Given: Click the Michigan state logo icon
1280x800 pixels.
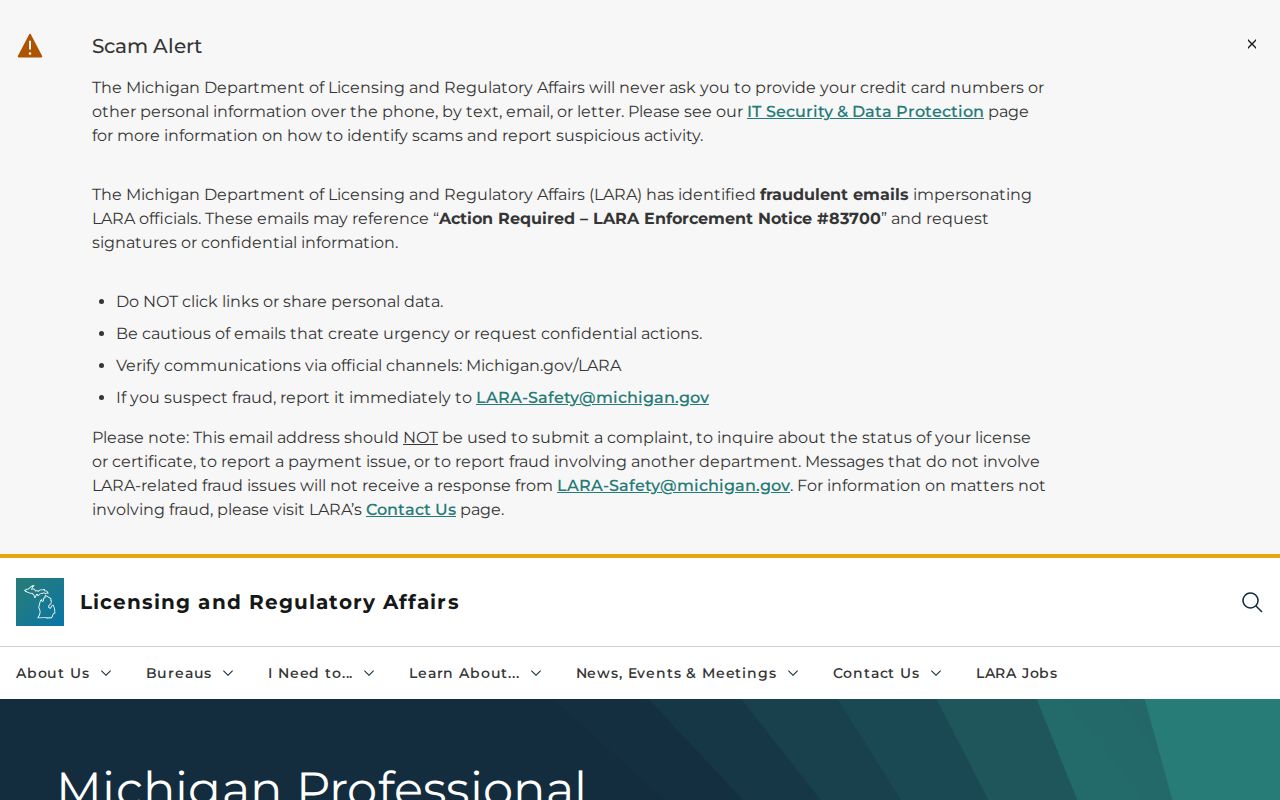Looking at the screenshot, I should pyautogui.click(x=40, y=602).
